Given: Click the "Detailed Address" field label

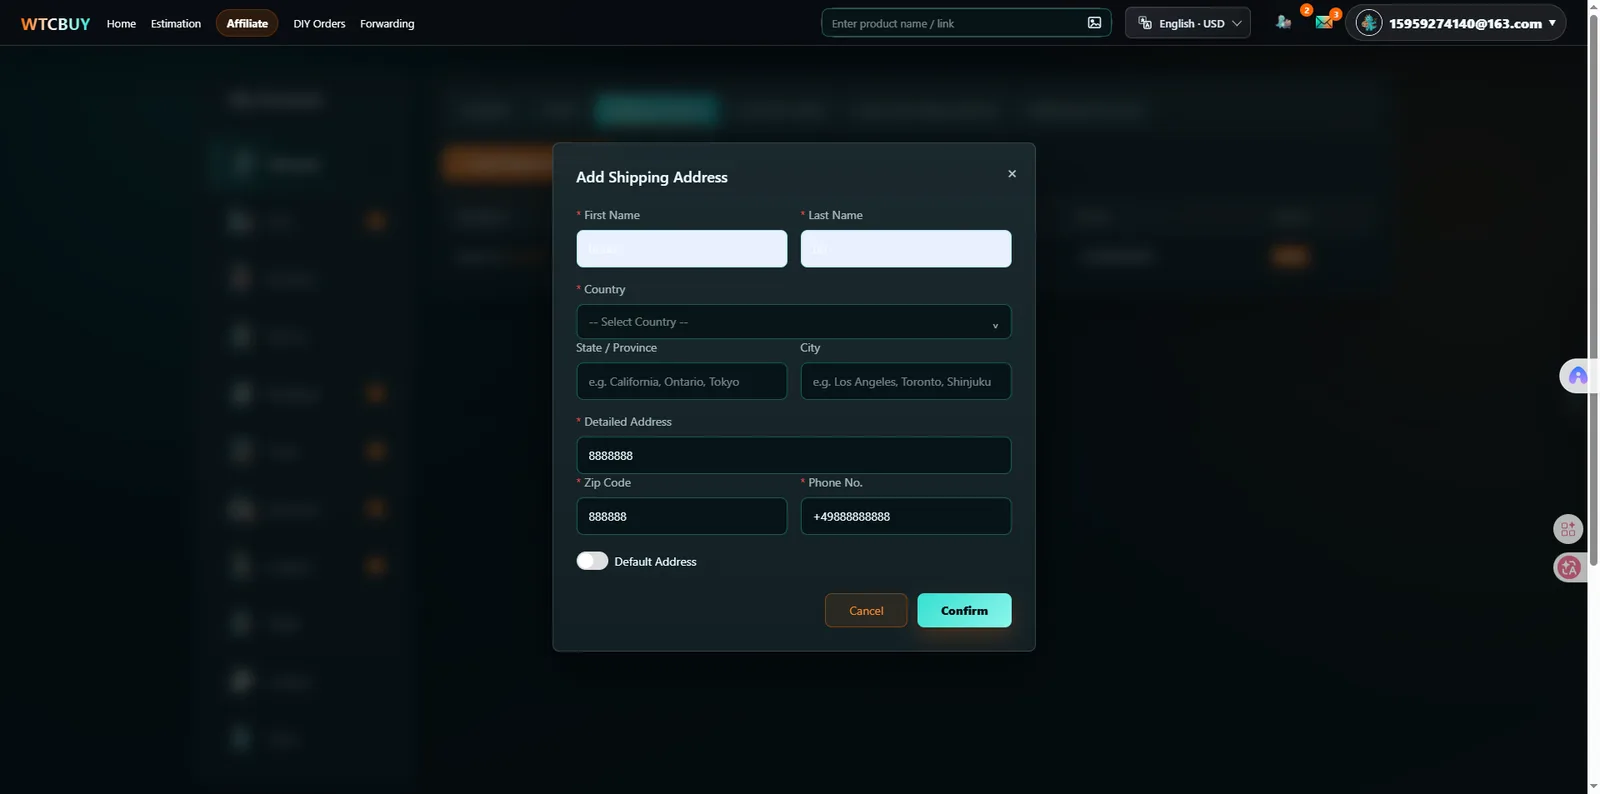Looking at the screenshot, I should point(628,422).
